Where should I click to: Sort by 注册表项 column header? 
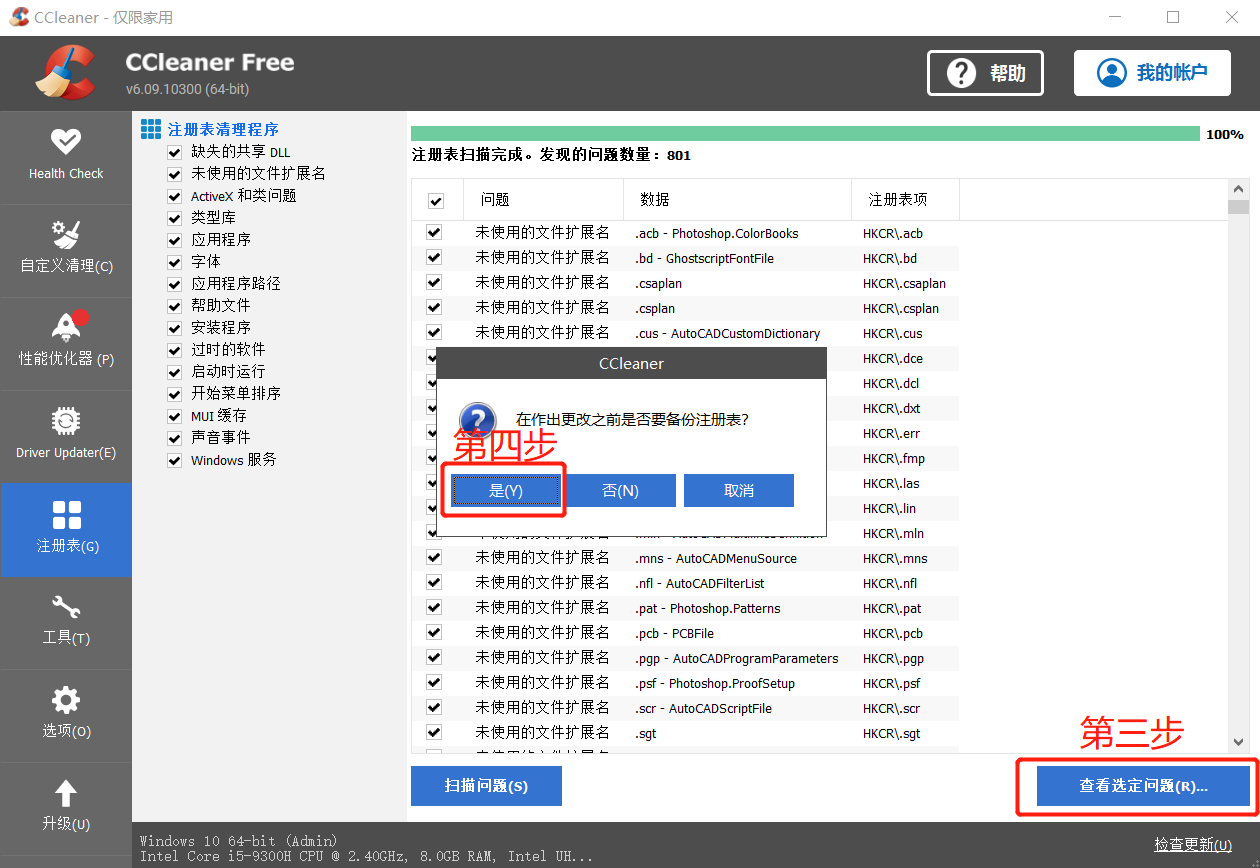tap(905, 200)
